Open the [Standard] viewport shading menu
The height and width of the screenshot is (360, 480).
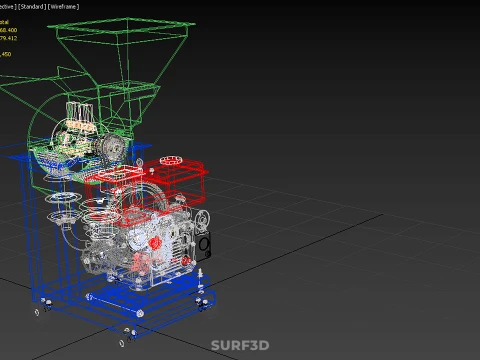(x=32, y=7)
